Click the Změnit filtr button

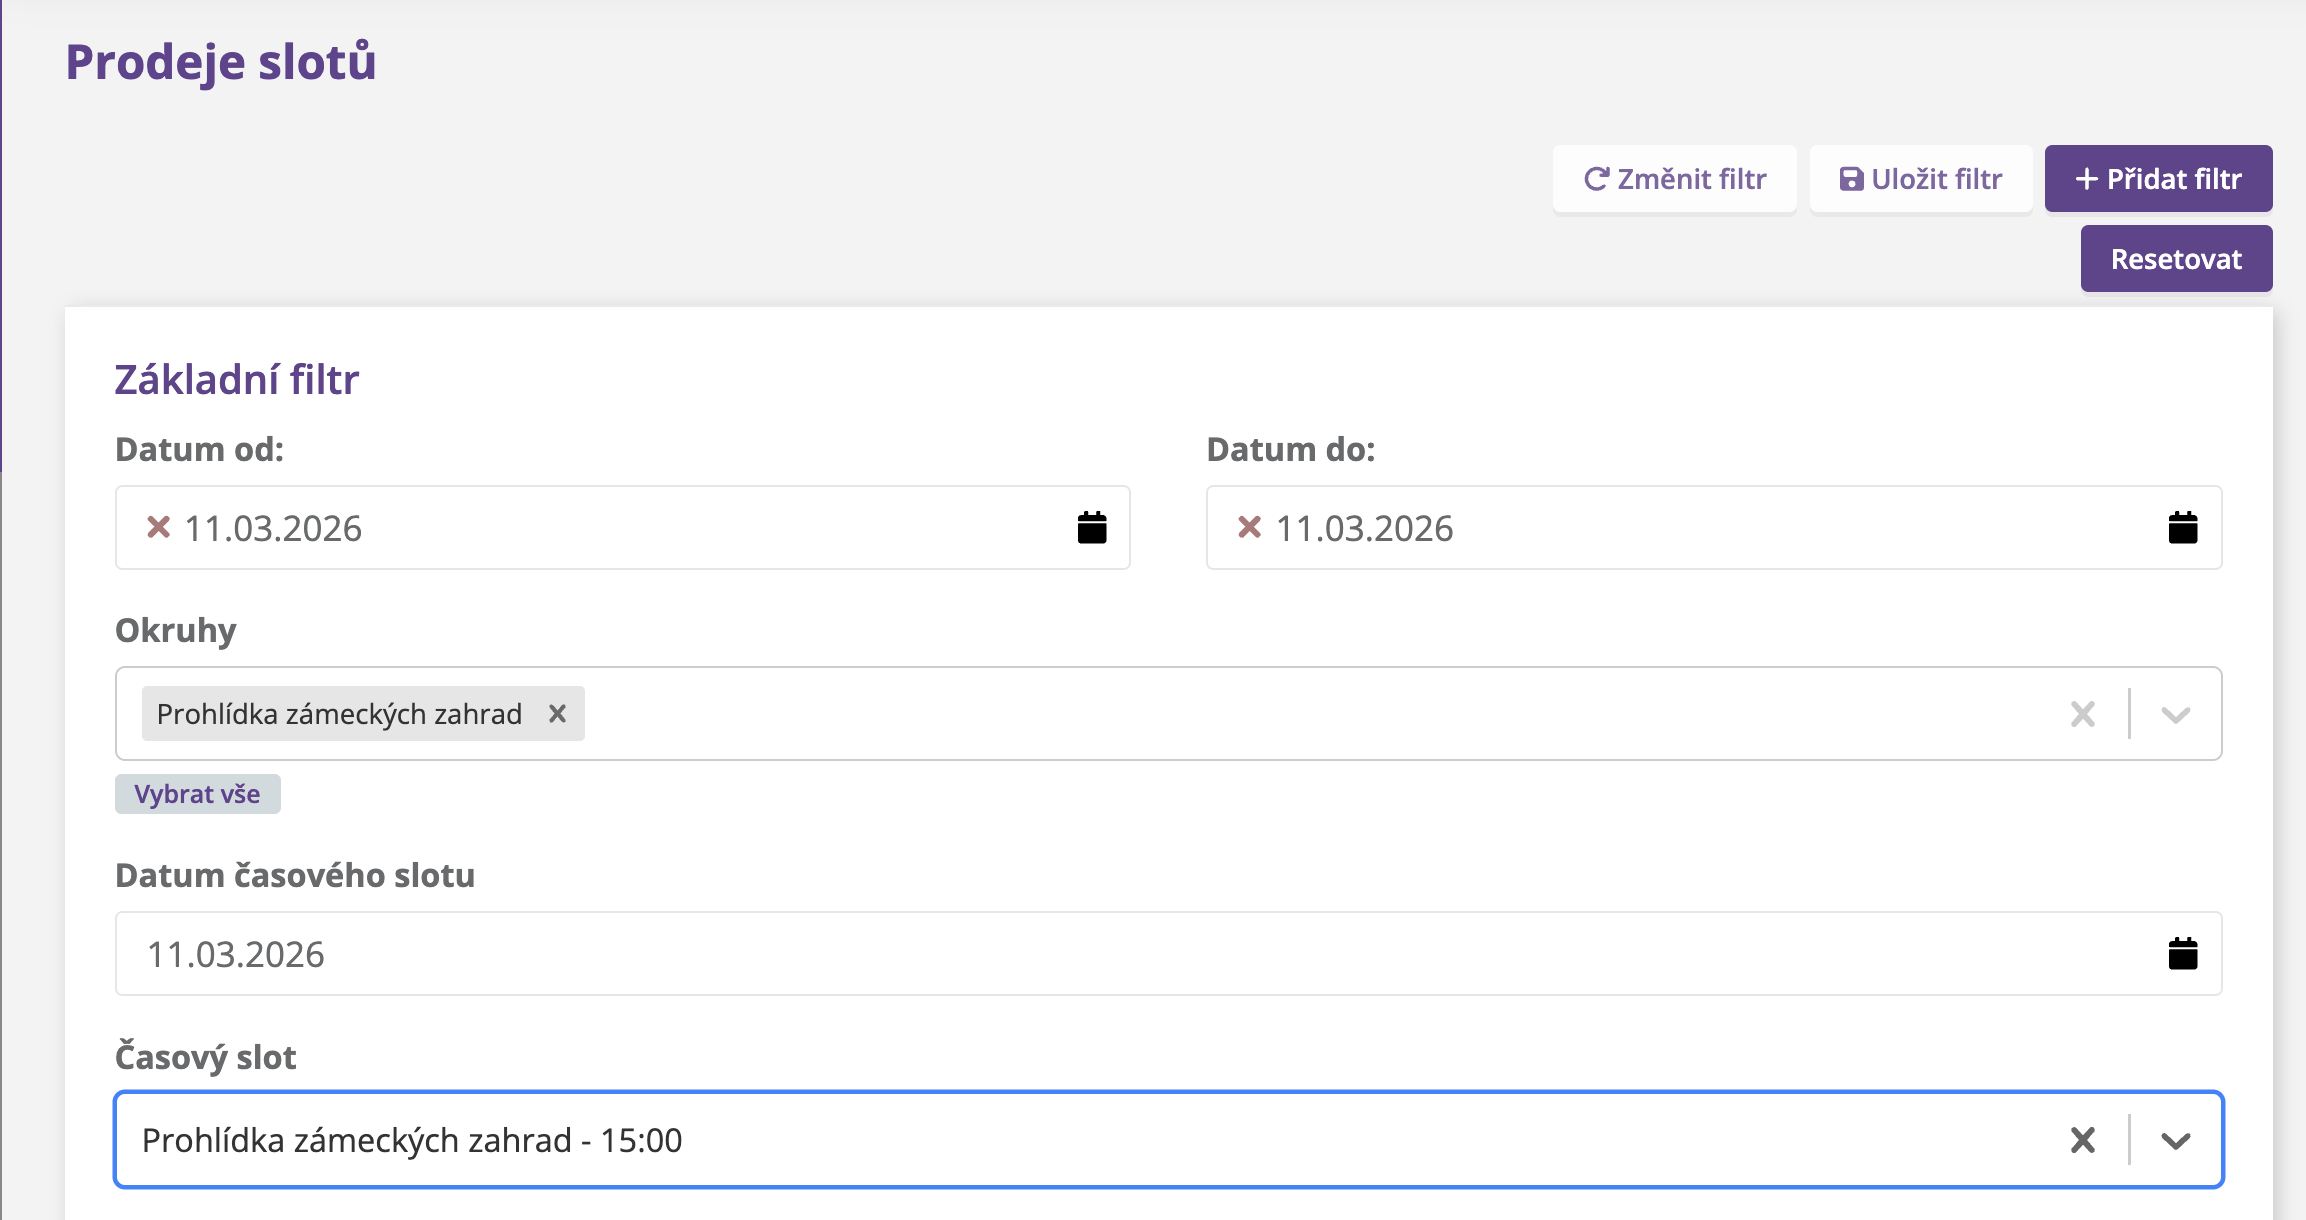pyautogui.click(x=1675, y=179)
